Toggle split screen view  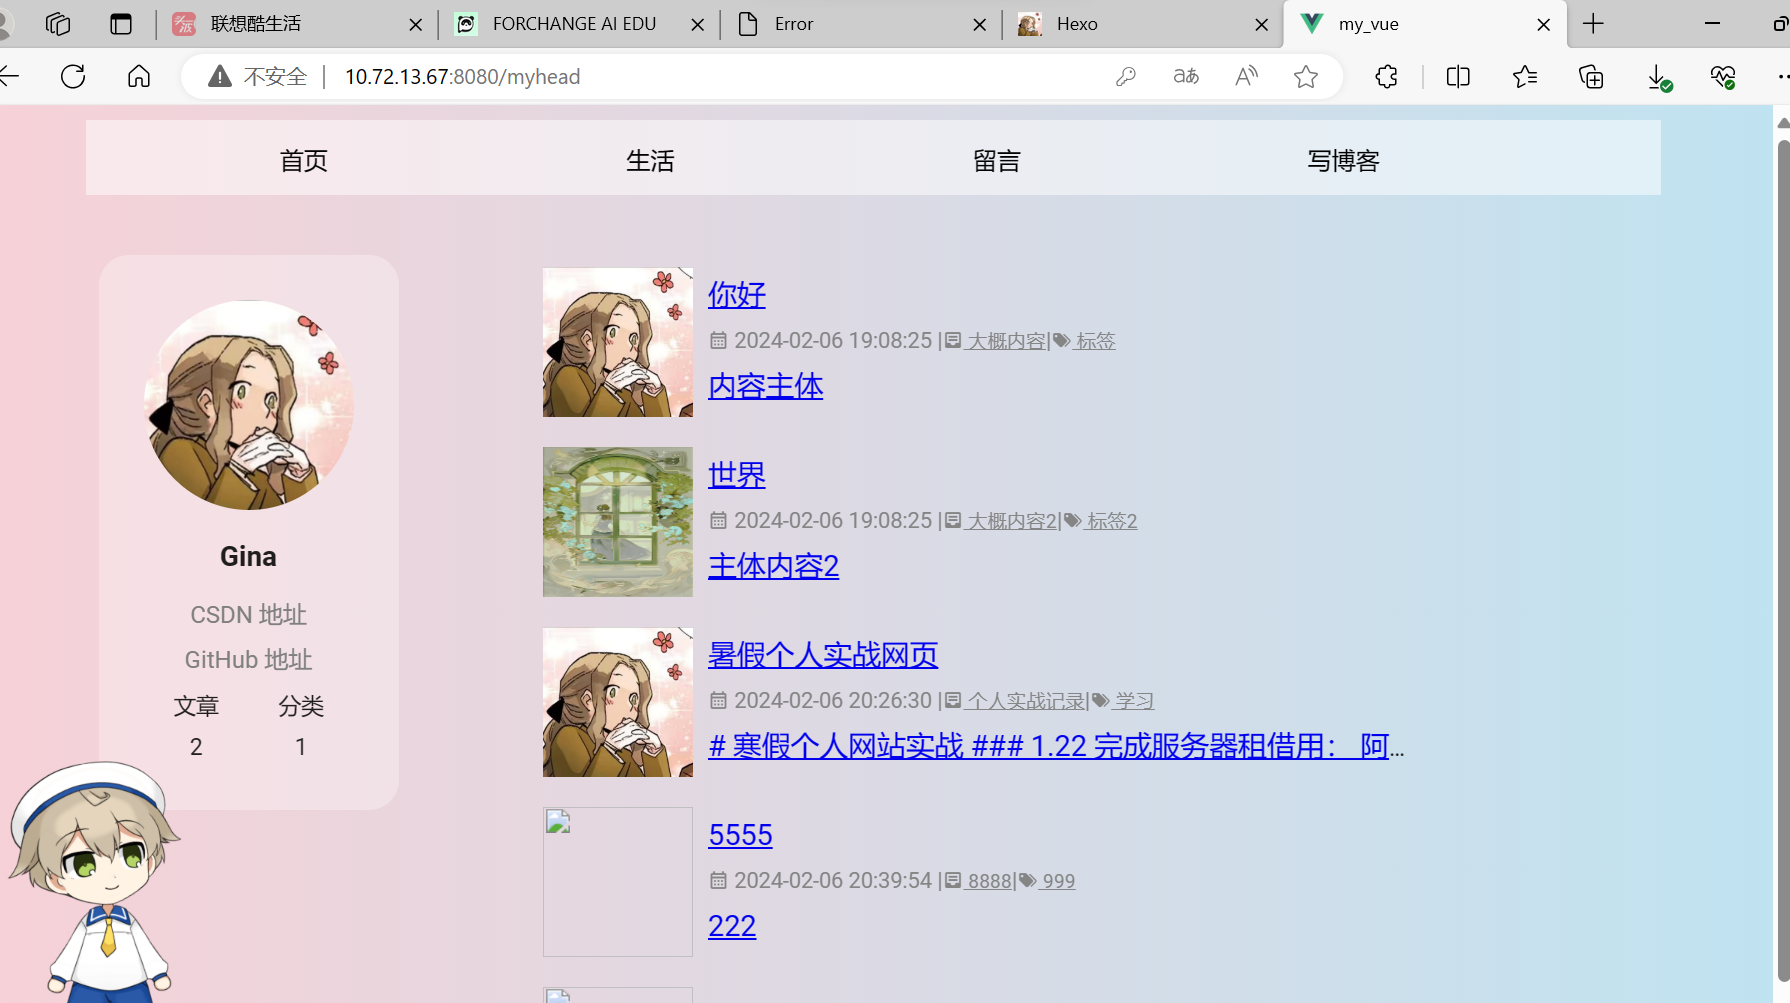(x=1457, y=76)
